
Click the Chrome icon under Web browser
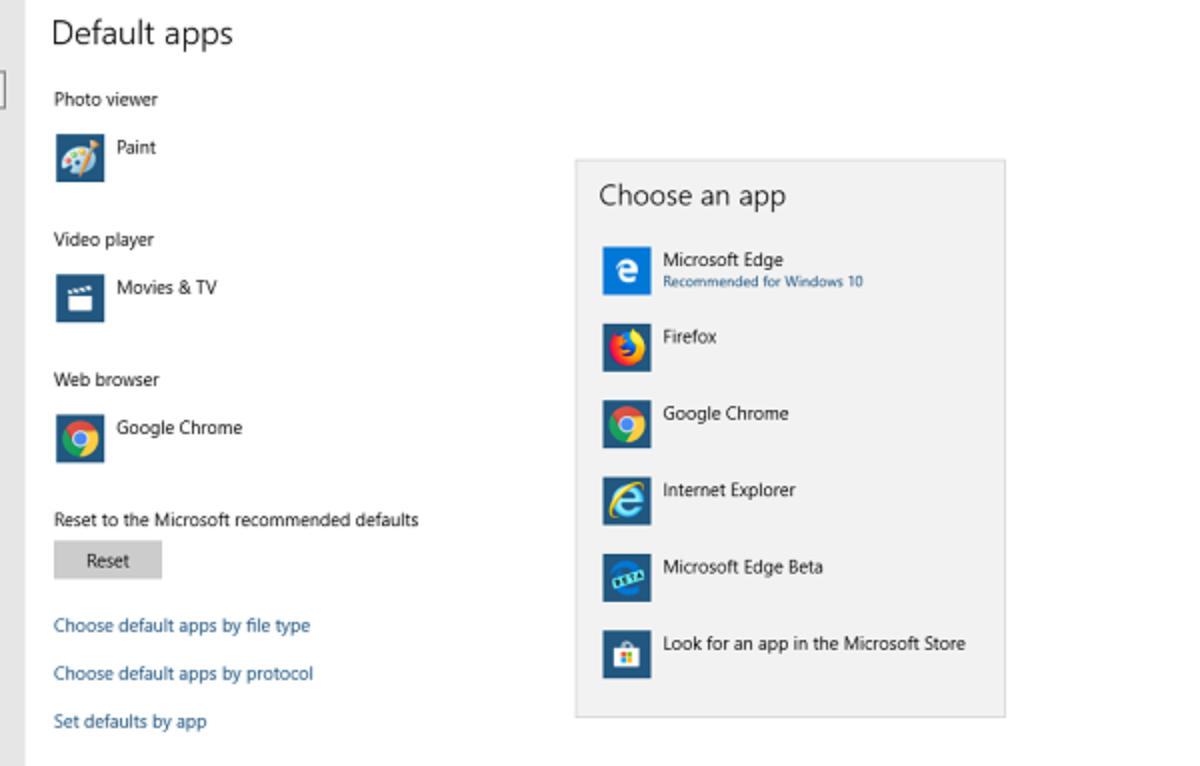click(80, 438)
